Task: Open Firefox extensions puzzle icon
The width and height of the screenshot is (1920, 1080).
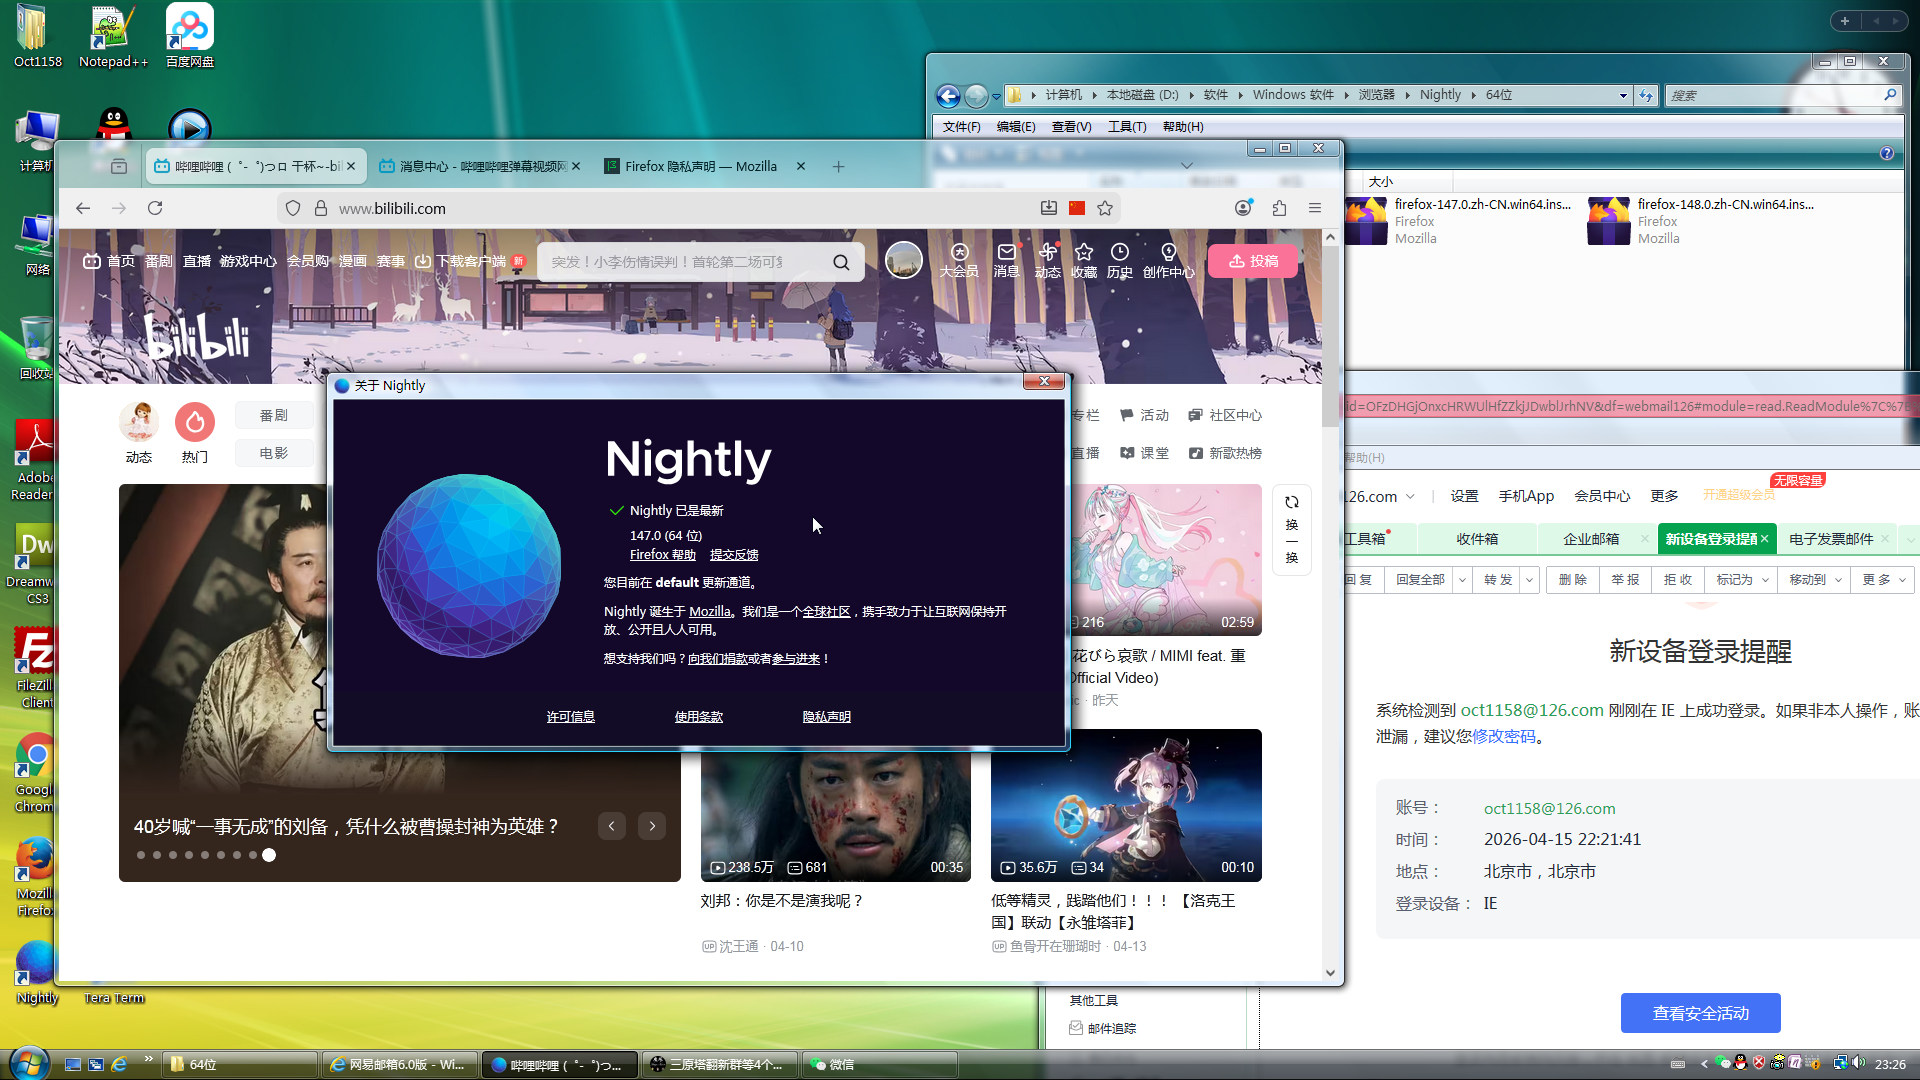Action: (x=1279, y=208)
